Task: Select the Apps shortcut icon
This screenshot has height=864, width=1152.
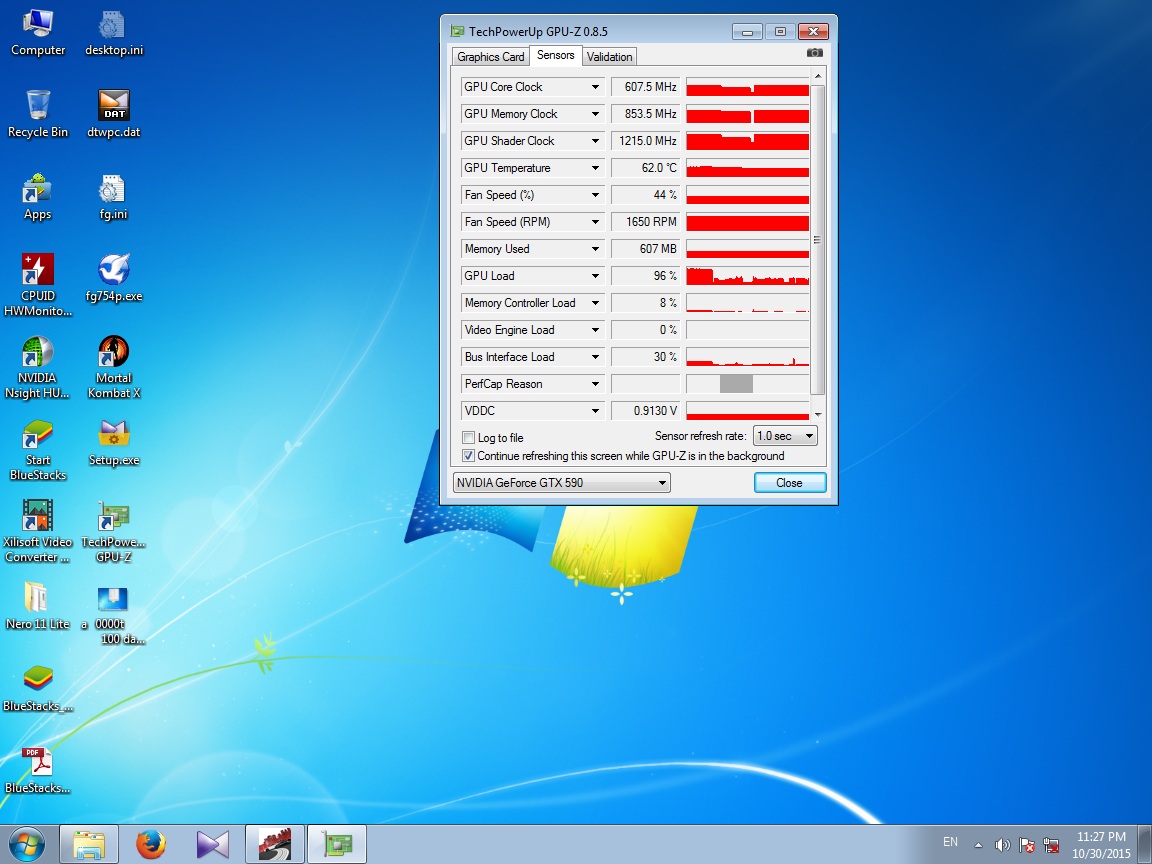Action: pyautogui.click(x=37, y=197)
